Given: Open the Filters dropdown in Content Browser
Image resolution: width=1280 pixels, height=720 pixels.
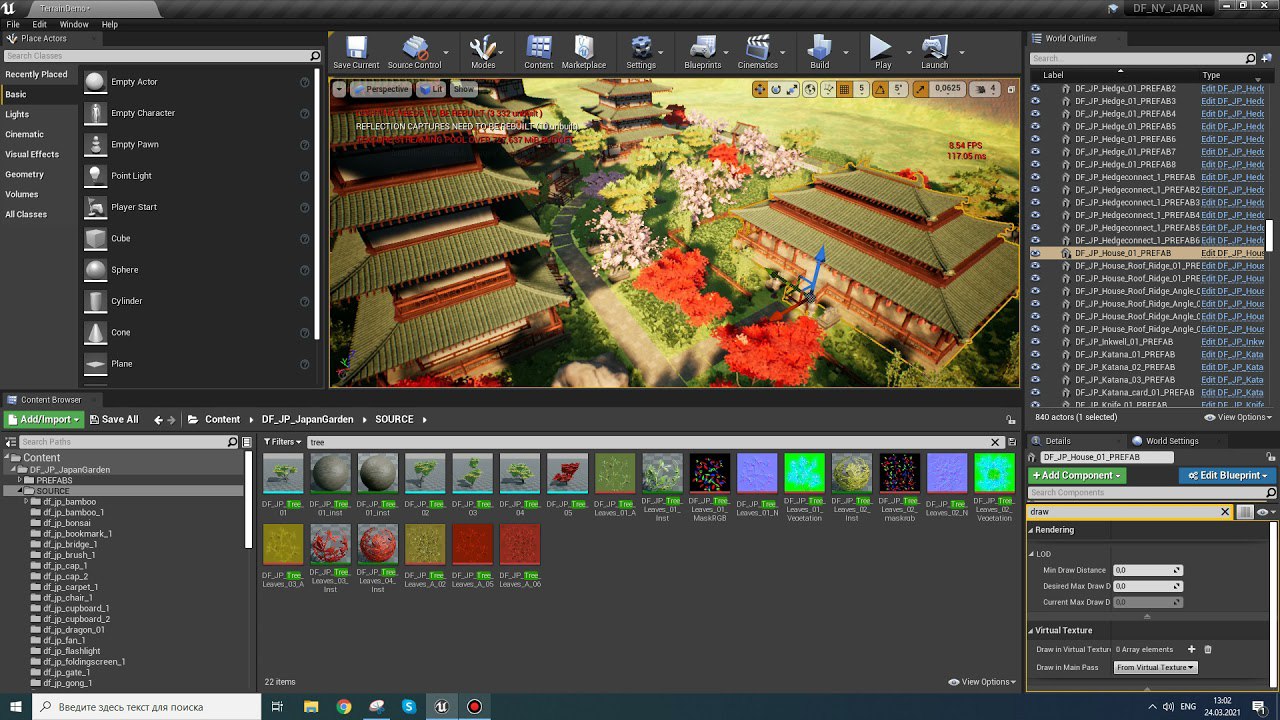Looking at the screenshot, I should tap(281, 442).
